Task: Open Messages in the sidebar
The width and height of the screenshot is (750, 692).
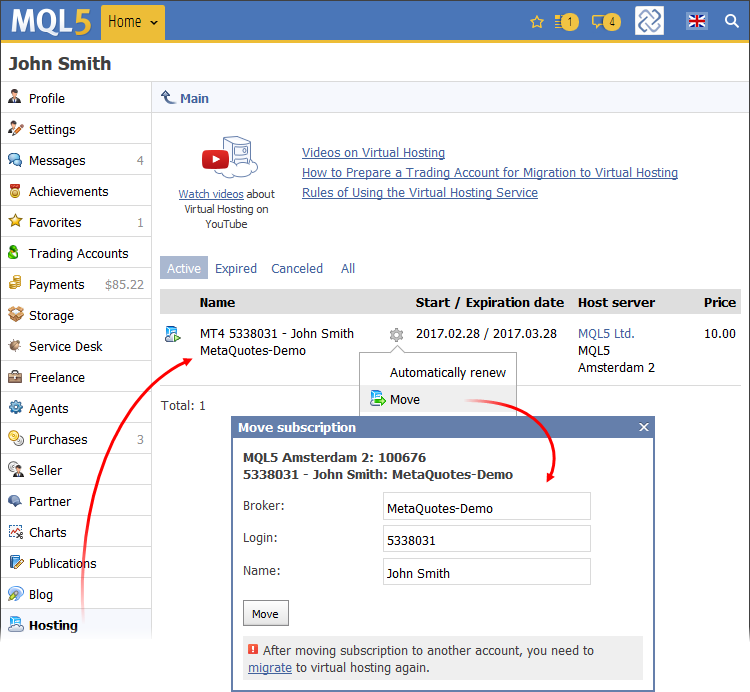Action: click(76, 160)
